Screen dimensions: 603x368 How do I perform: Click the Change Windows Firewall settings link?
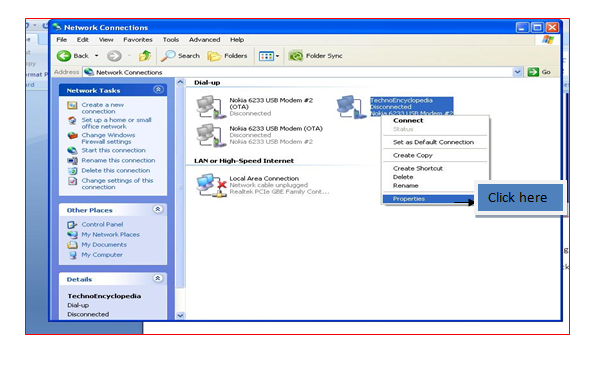coord(108,138)
